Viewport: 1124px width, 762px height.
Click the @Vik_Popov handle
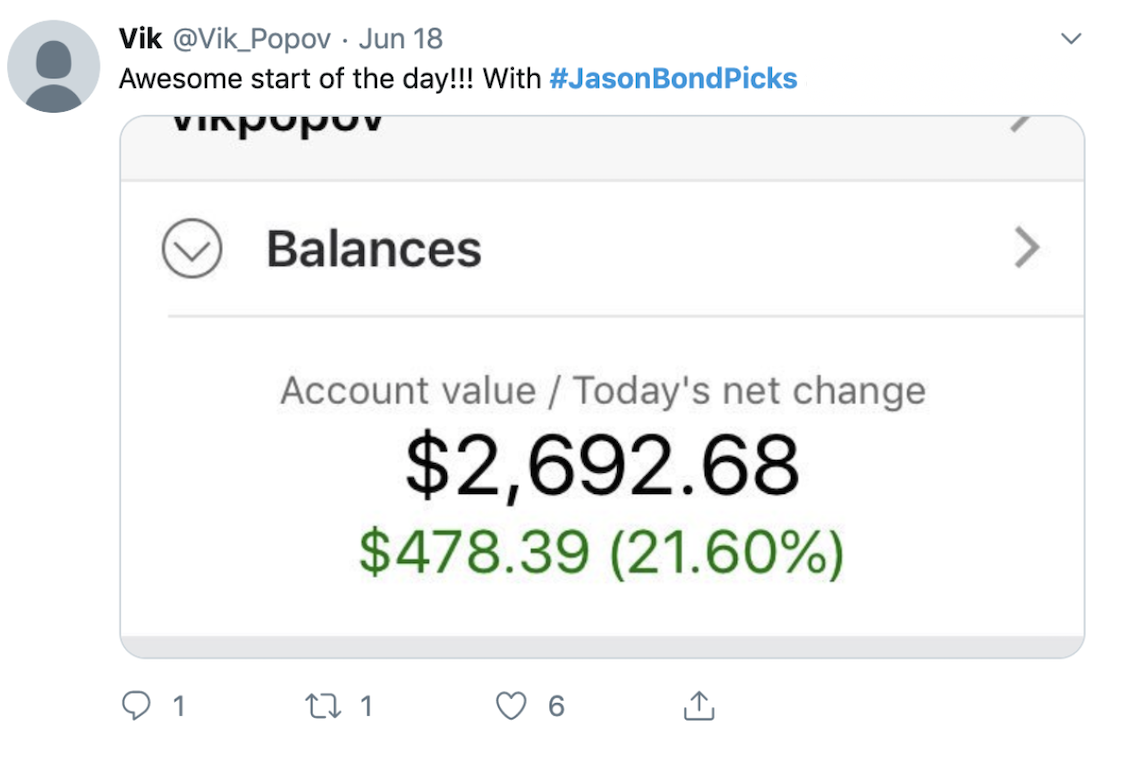[x=252, y=39]
